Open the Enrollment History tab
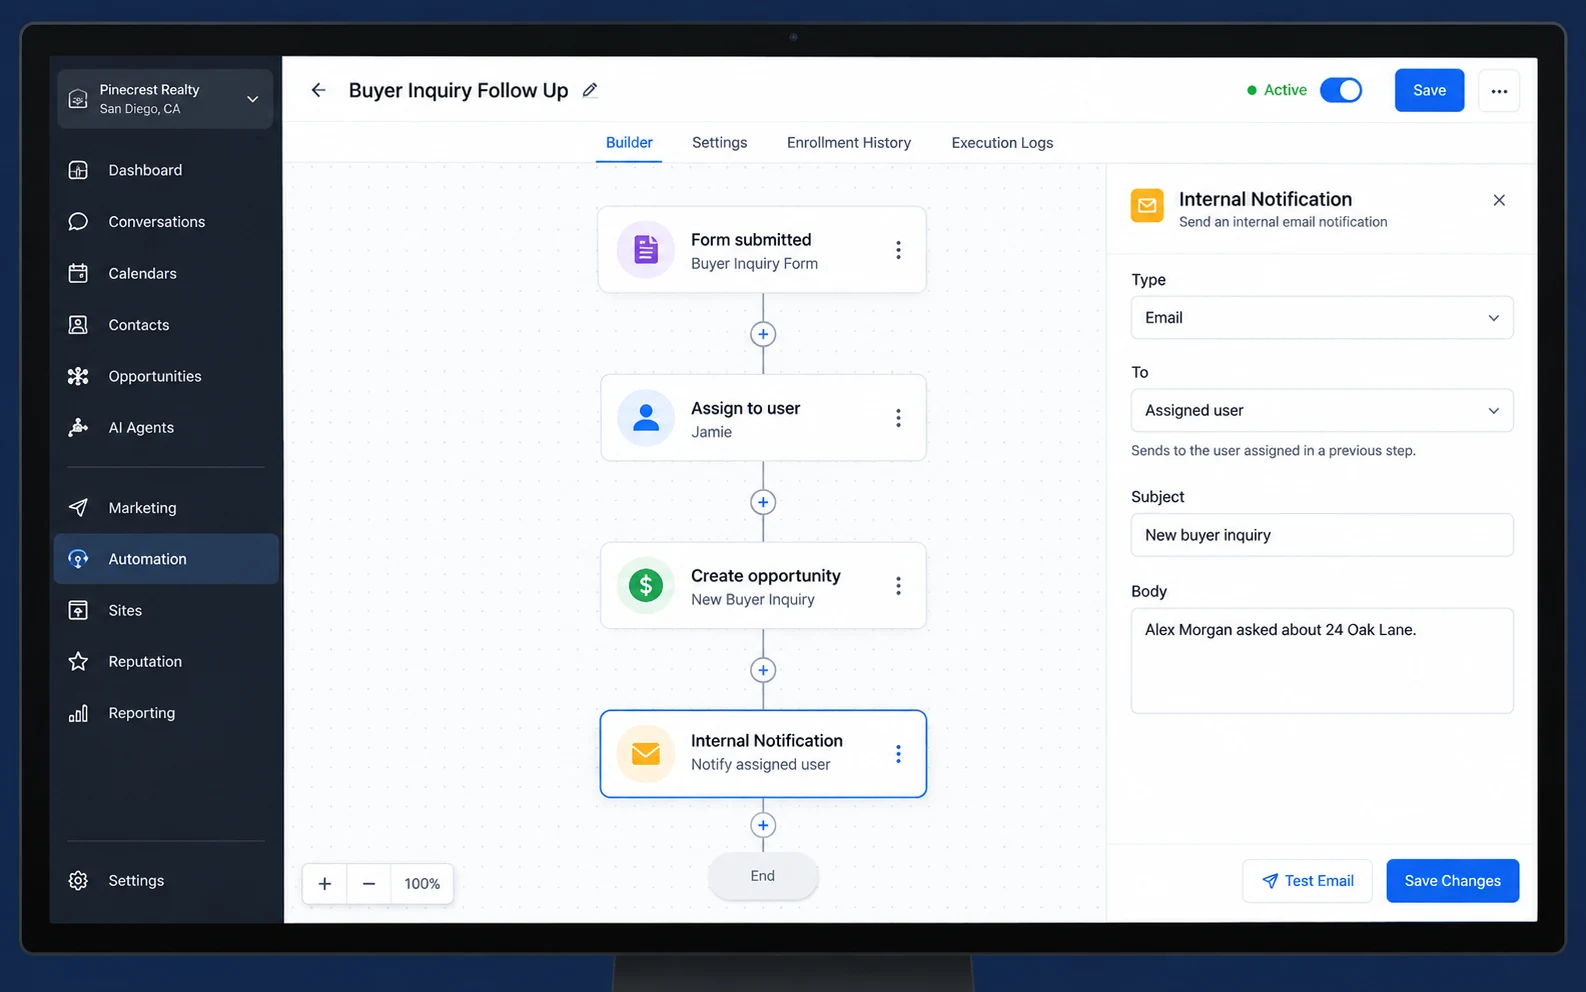 coord(849,143)
